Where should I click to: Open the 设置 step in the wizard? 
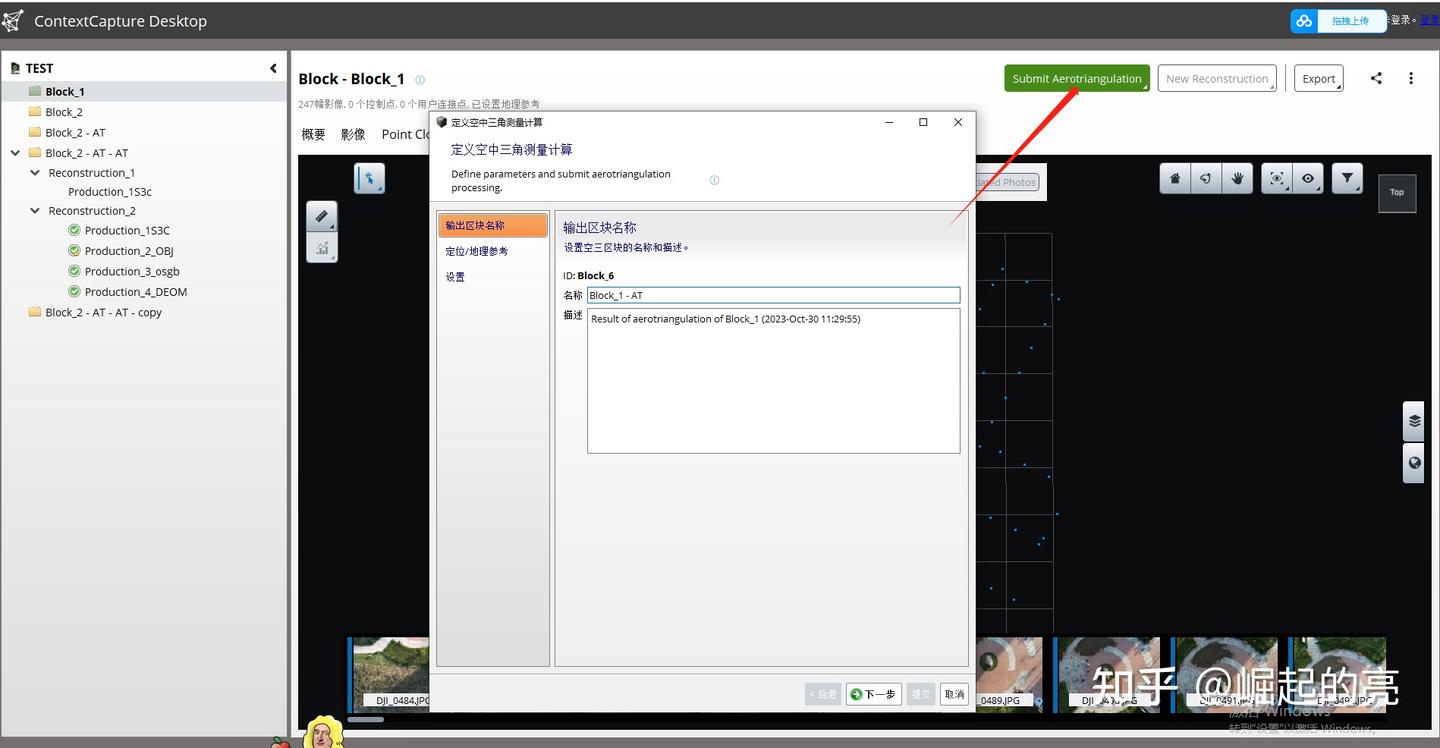455,277
